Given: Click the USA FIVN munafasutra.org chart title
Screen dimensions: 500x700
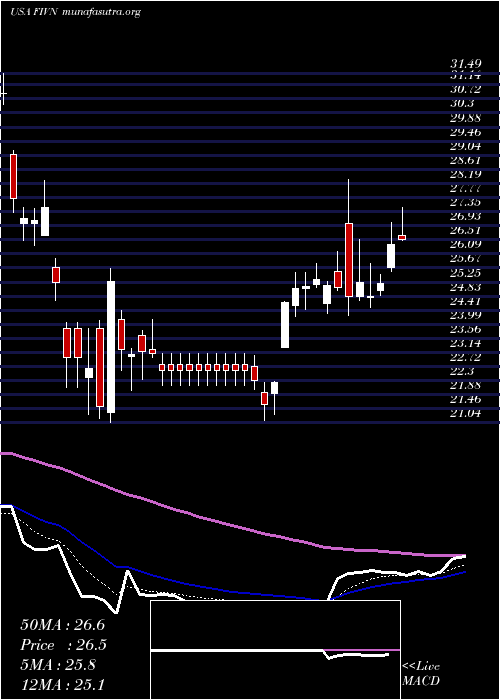Looking at the screenshot, I should [x=75, y=12].
